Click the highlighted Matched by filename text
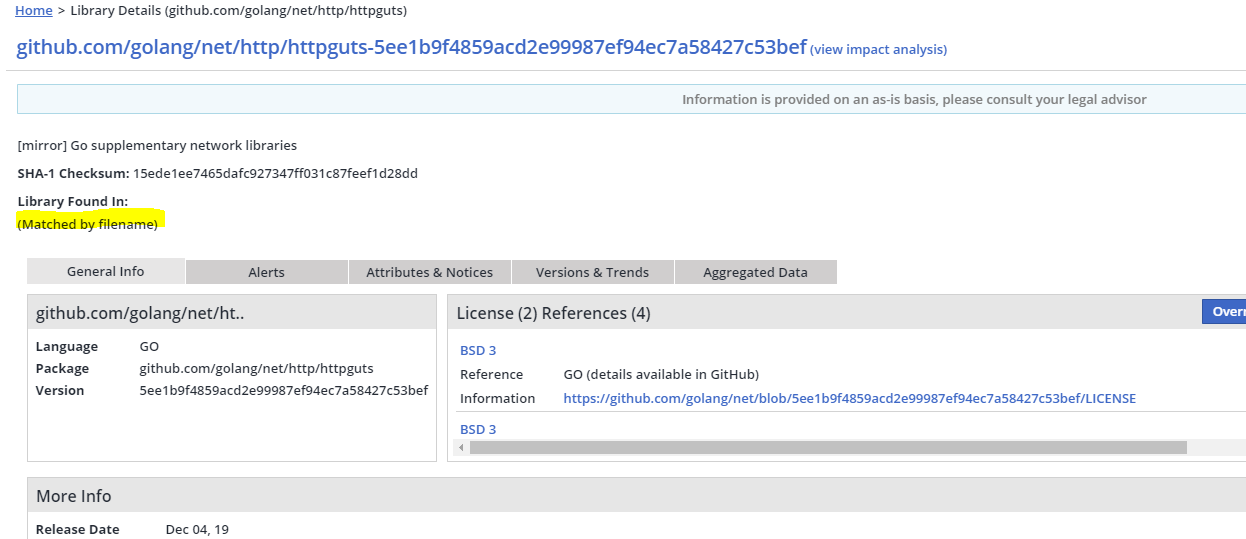1246x539 pixels. 88,224
